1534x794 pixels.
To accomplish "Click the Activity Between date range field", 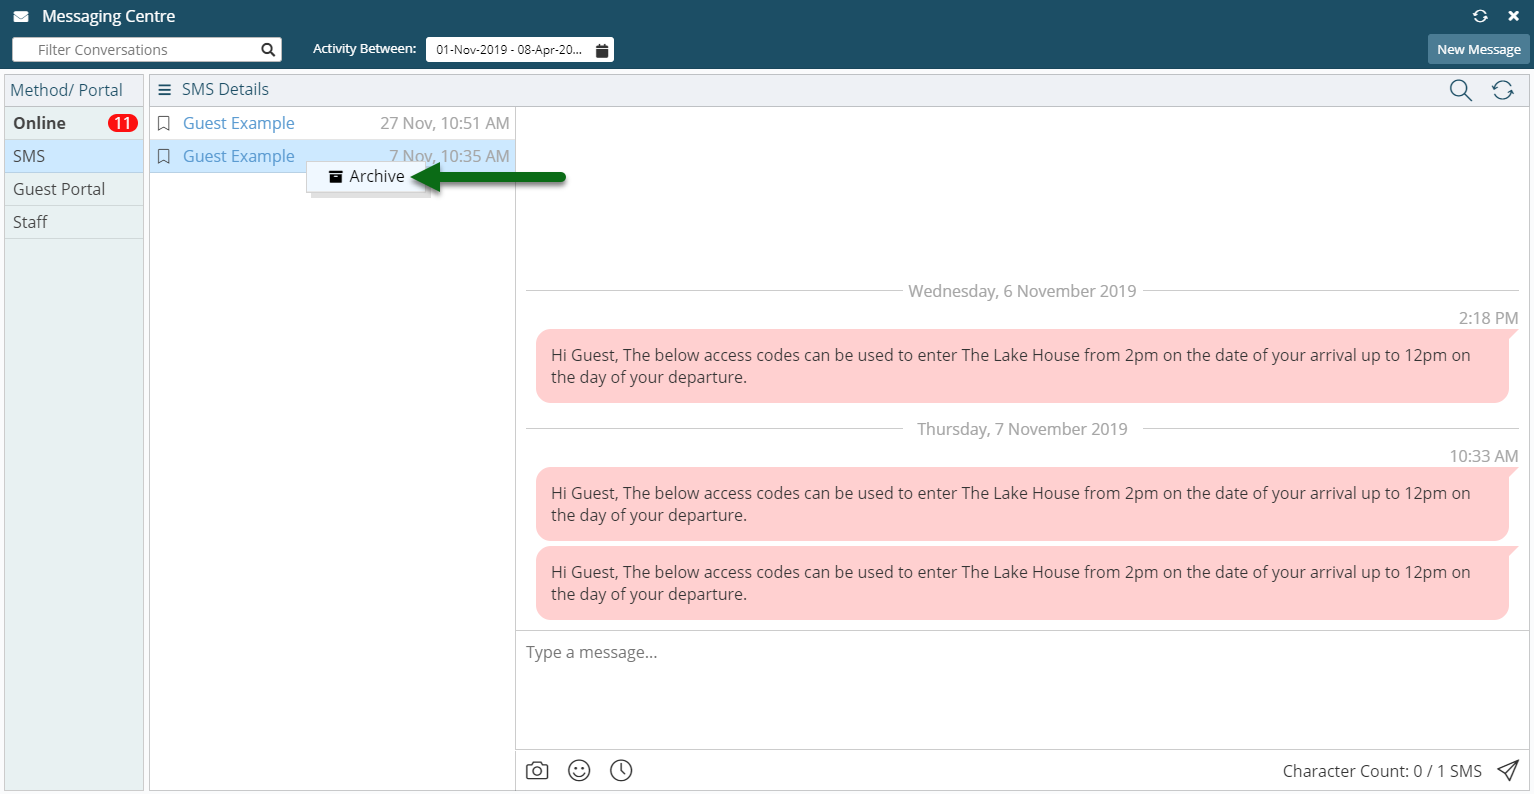I will [520, 50].
